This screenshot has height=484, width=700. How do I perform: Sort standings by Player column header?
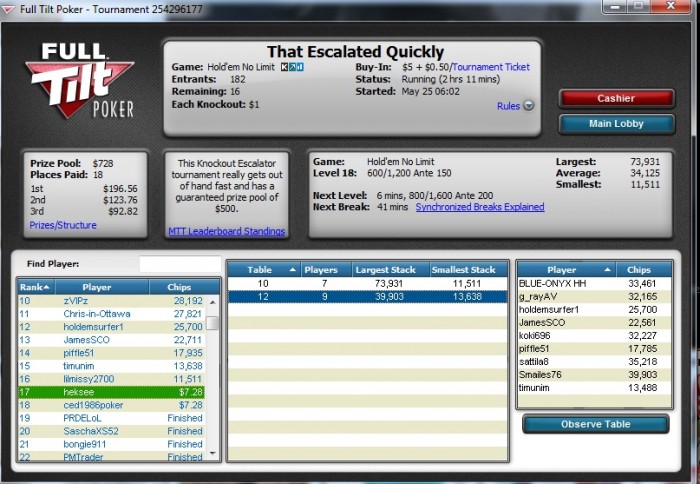(x=102, y=287)
